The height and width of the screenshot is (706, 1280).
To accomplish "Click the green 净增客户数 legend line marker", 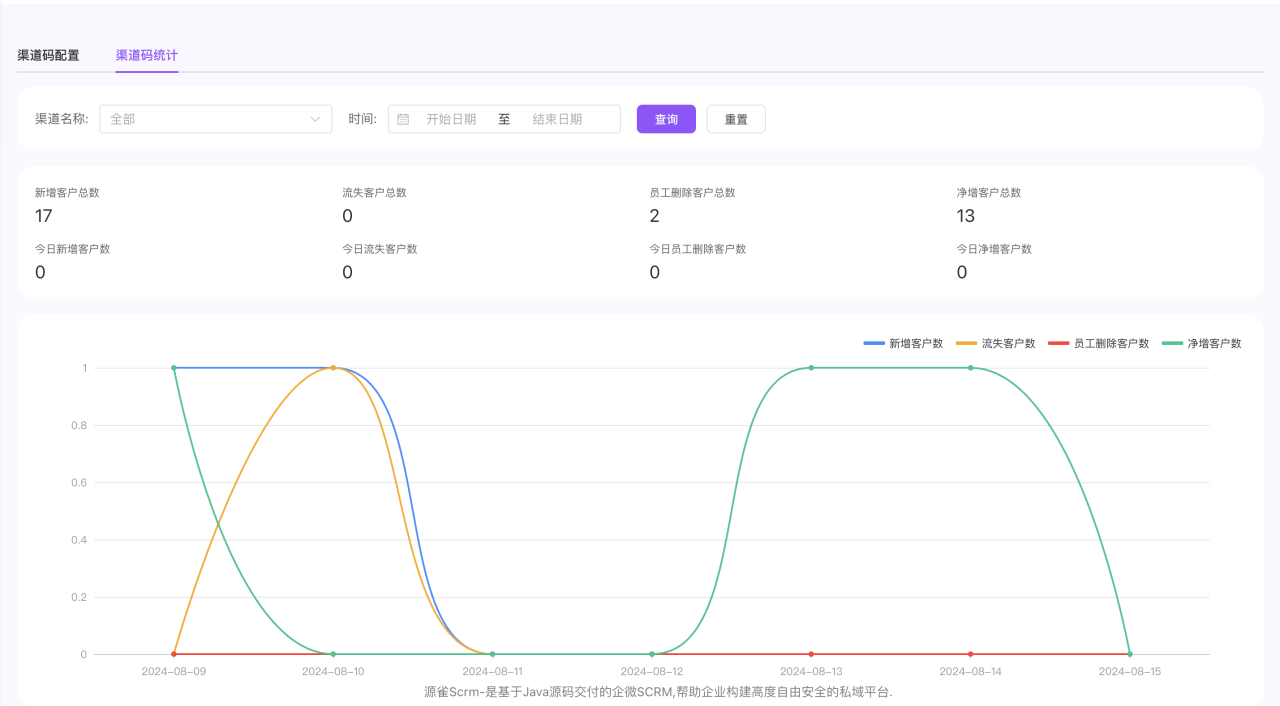I will (x=1172, y=343).
